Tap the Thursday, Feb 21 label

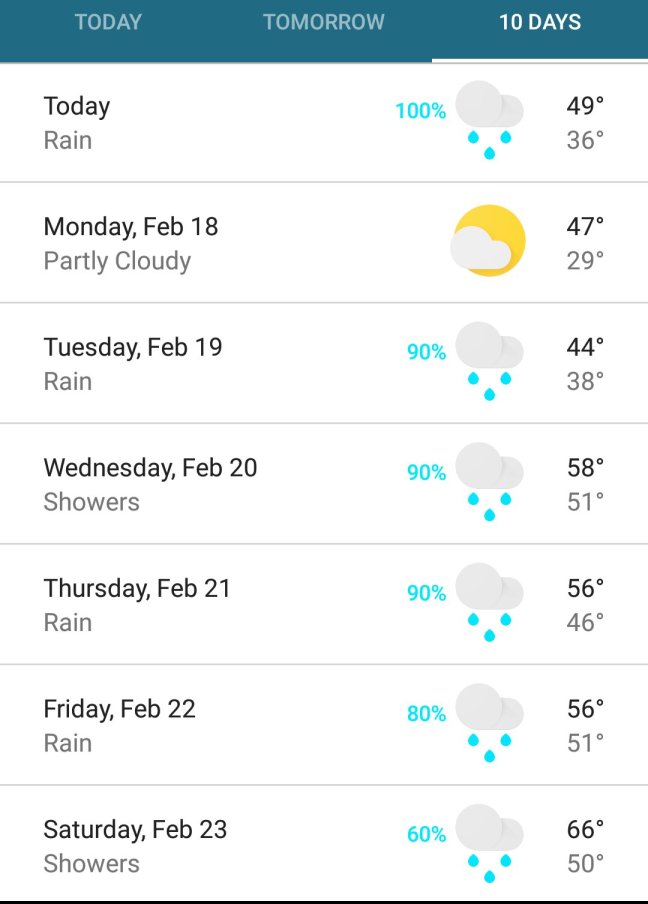pyautogui.click(x=137, y=588)
